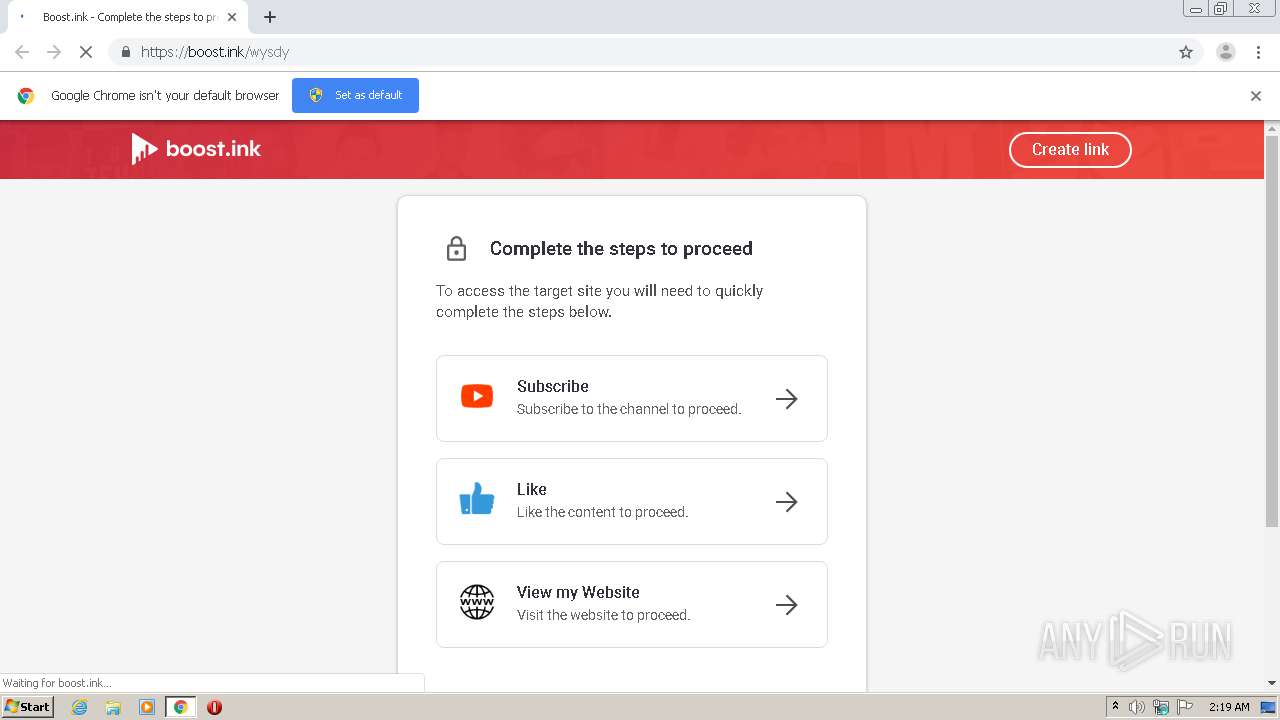Viewport: 1280px width, 720px height.
Task: Open the Create link button
Action: point(1070,150)
